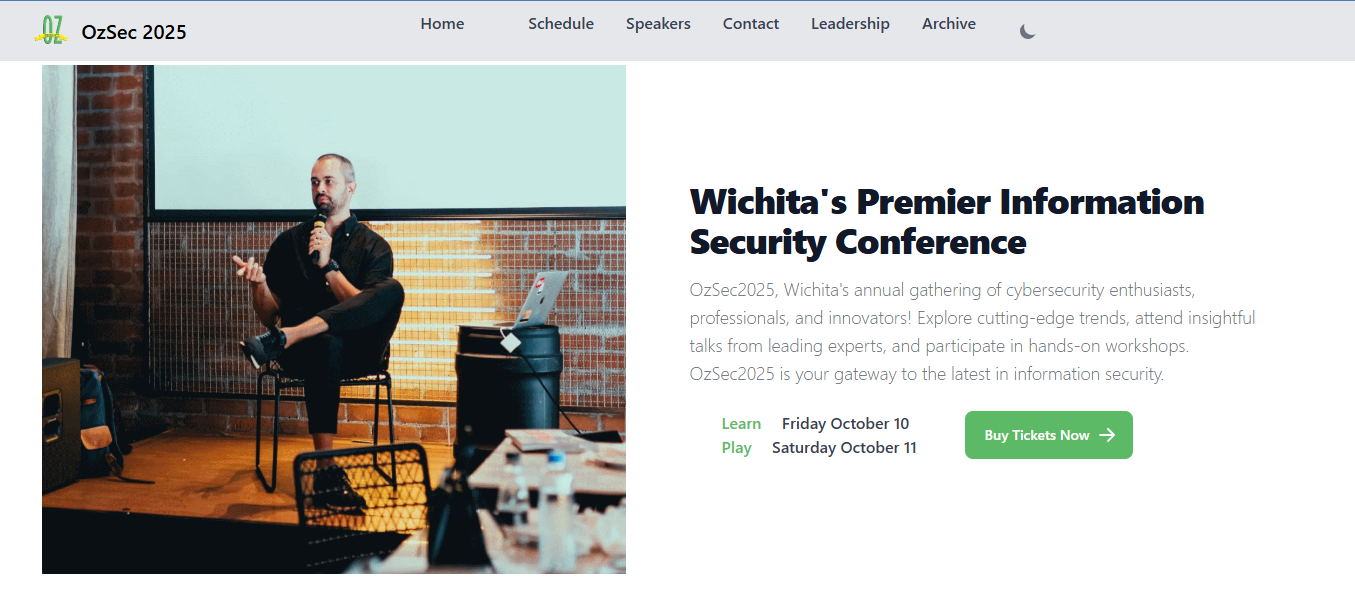Click the OzSec2025 description paragraph
The height and width of the screenshot is (595, 1355).
click(x=972, y=332)
